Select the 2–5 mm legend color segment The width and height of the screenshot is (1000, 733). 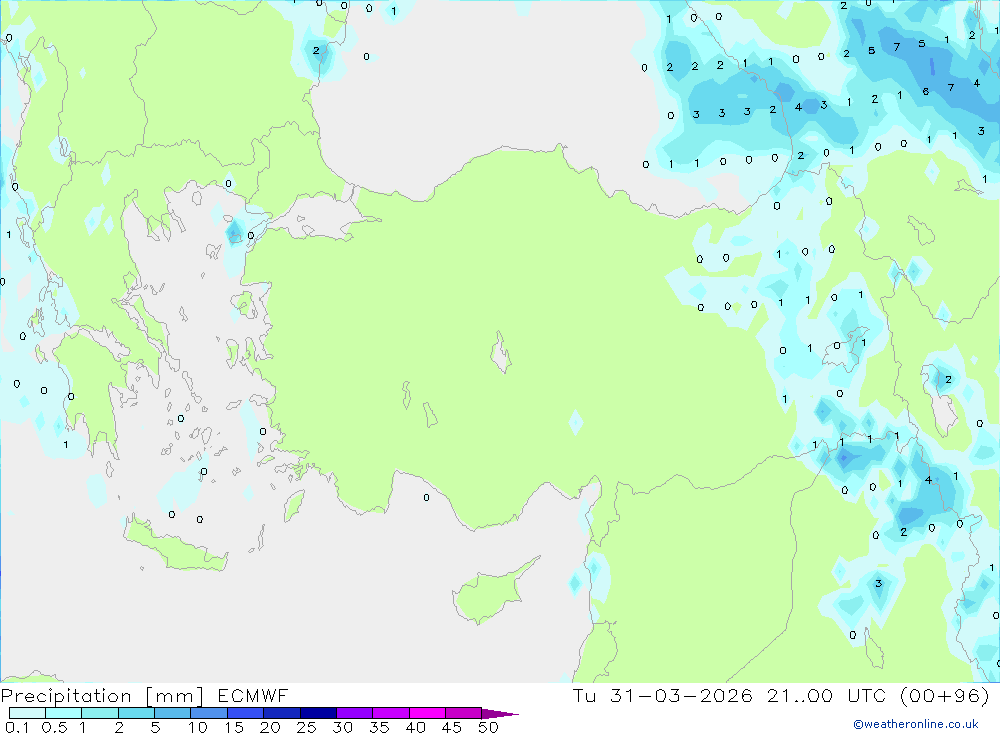[x=136, y=713]
